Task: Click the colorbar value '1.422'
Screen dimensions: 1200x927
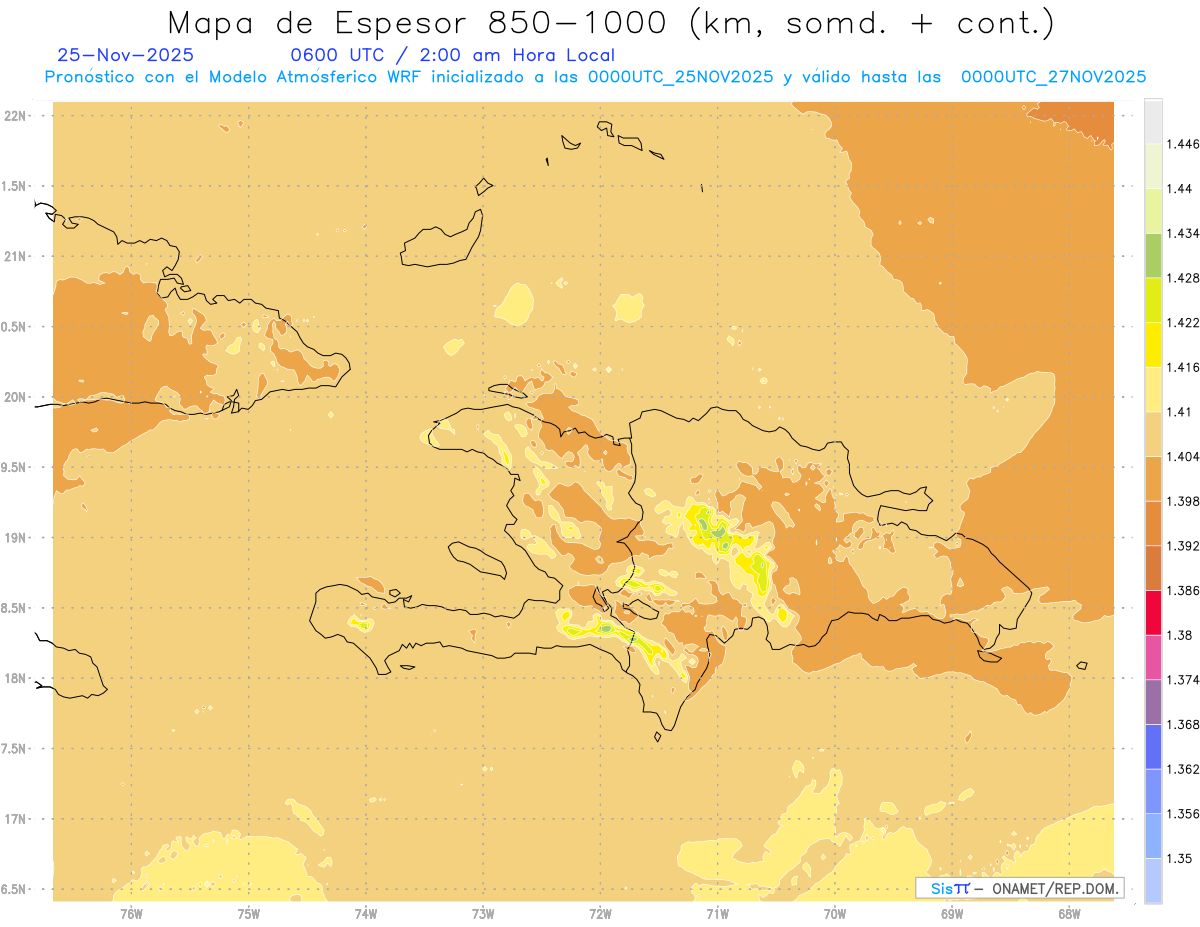Action: click(1182, 323)
